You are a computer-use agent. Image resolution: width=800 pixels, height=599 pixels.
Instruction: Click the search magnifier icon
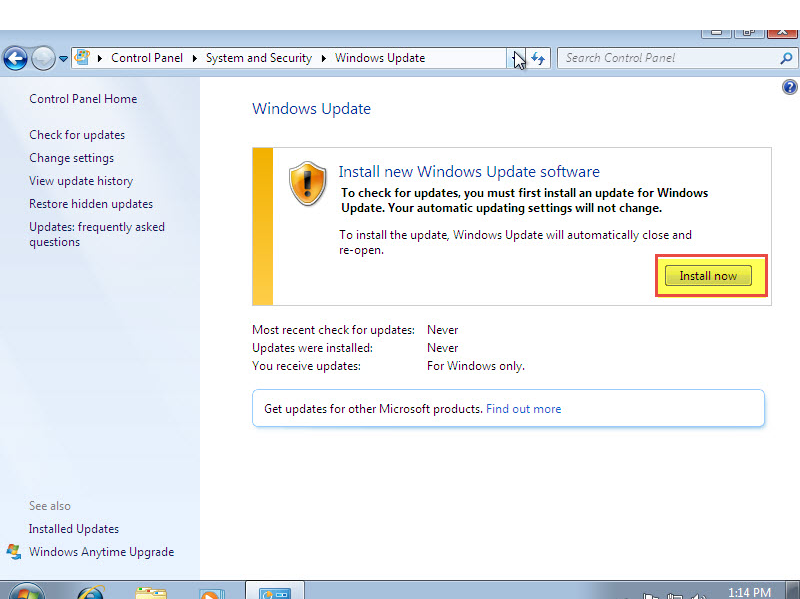pos(786,58)
